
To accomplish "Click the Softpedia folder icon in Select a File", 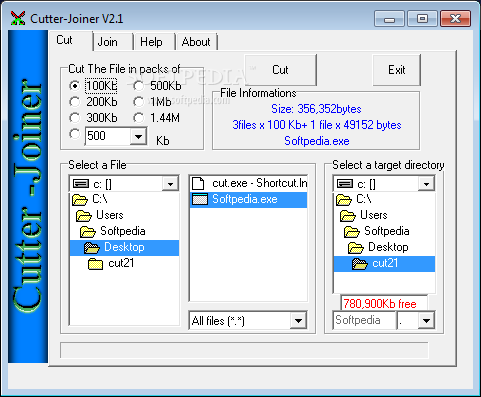I will pos(88,232).
